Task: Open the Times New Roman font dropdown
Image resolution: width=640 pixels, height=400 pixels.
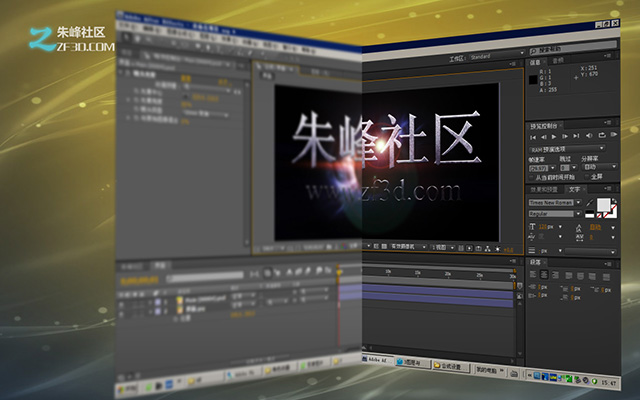Action: [x=578, y=202]
